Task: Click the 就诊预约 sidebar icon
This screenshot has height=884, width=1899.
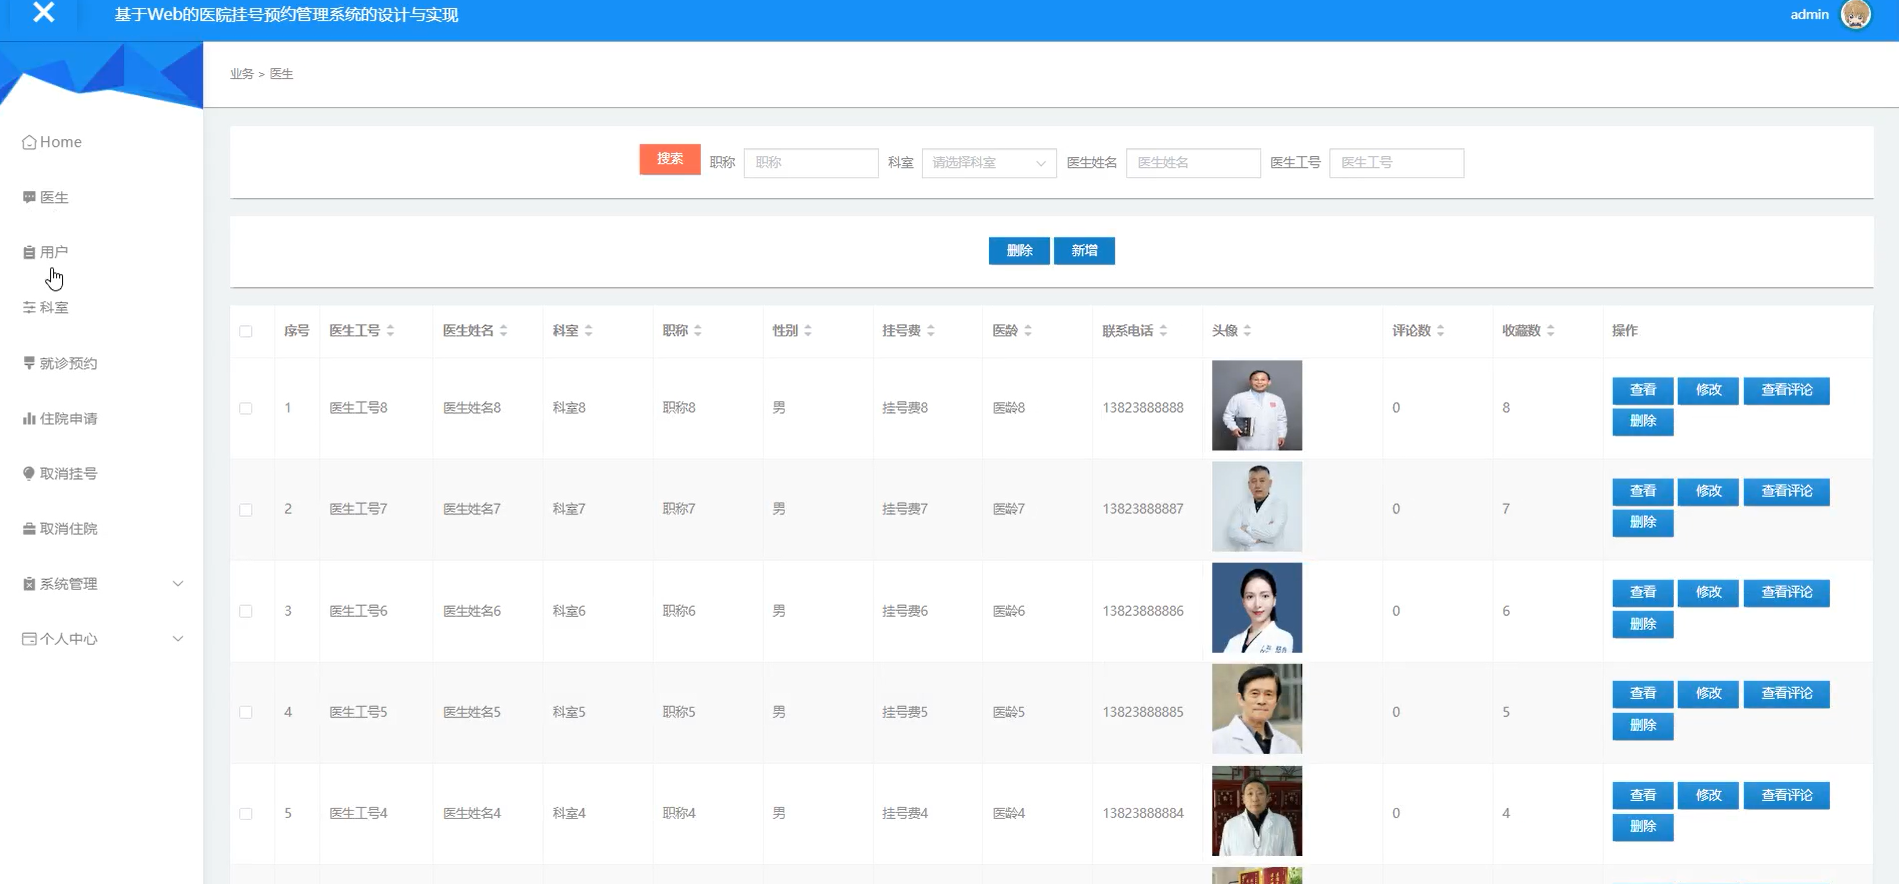Action: (29, 363)
